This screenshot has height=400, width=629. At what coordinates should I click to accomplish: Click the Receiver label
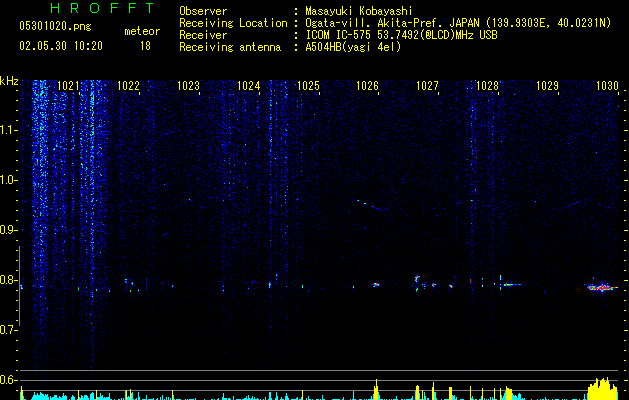click(203, 35)
